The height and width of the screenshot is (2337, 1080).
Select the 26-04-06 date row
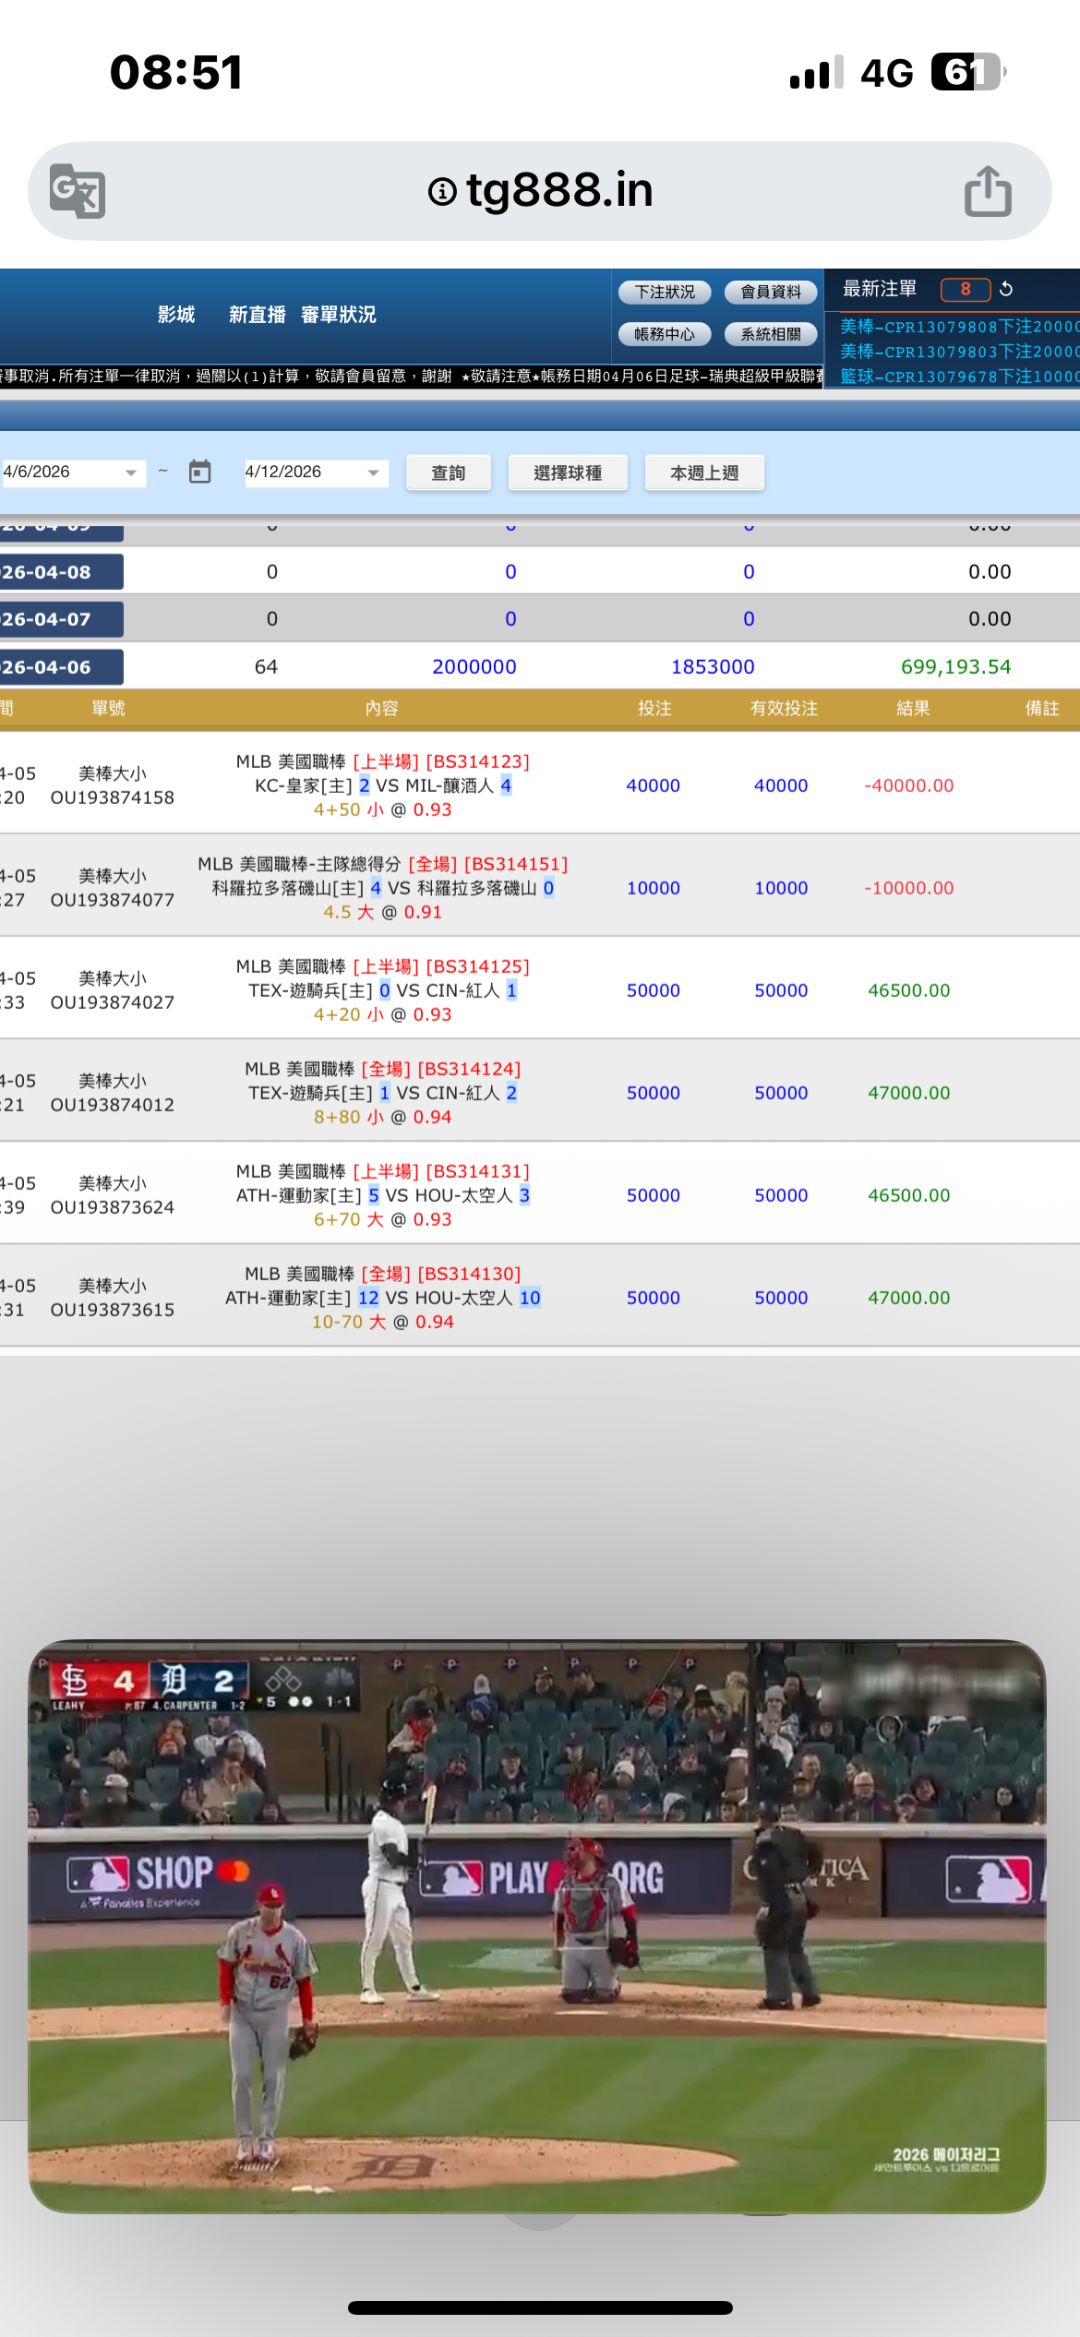pyautogui.click(x=60, y=667)
